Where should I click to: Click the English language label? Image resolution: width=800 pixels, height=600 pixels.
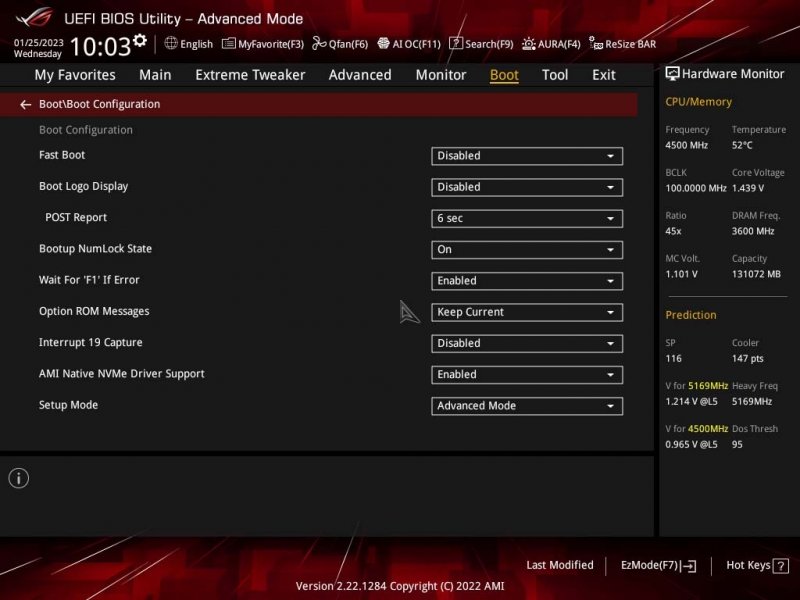(x=196, y=44)
